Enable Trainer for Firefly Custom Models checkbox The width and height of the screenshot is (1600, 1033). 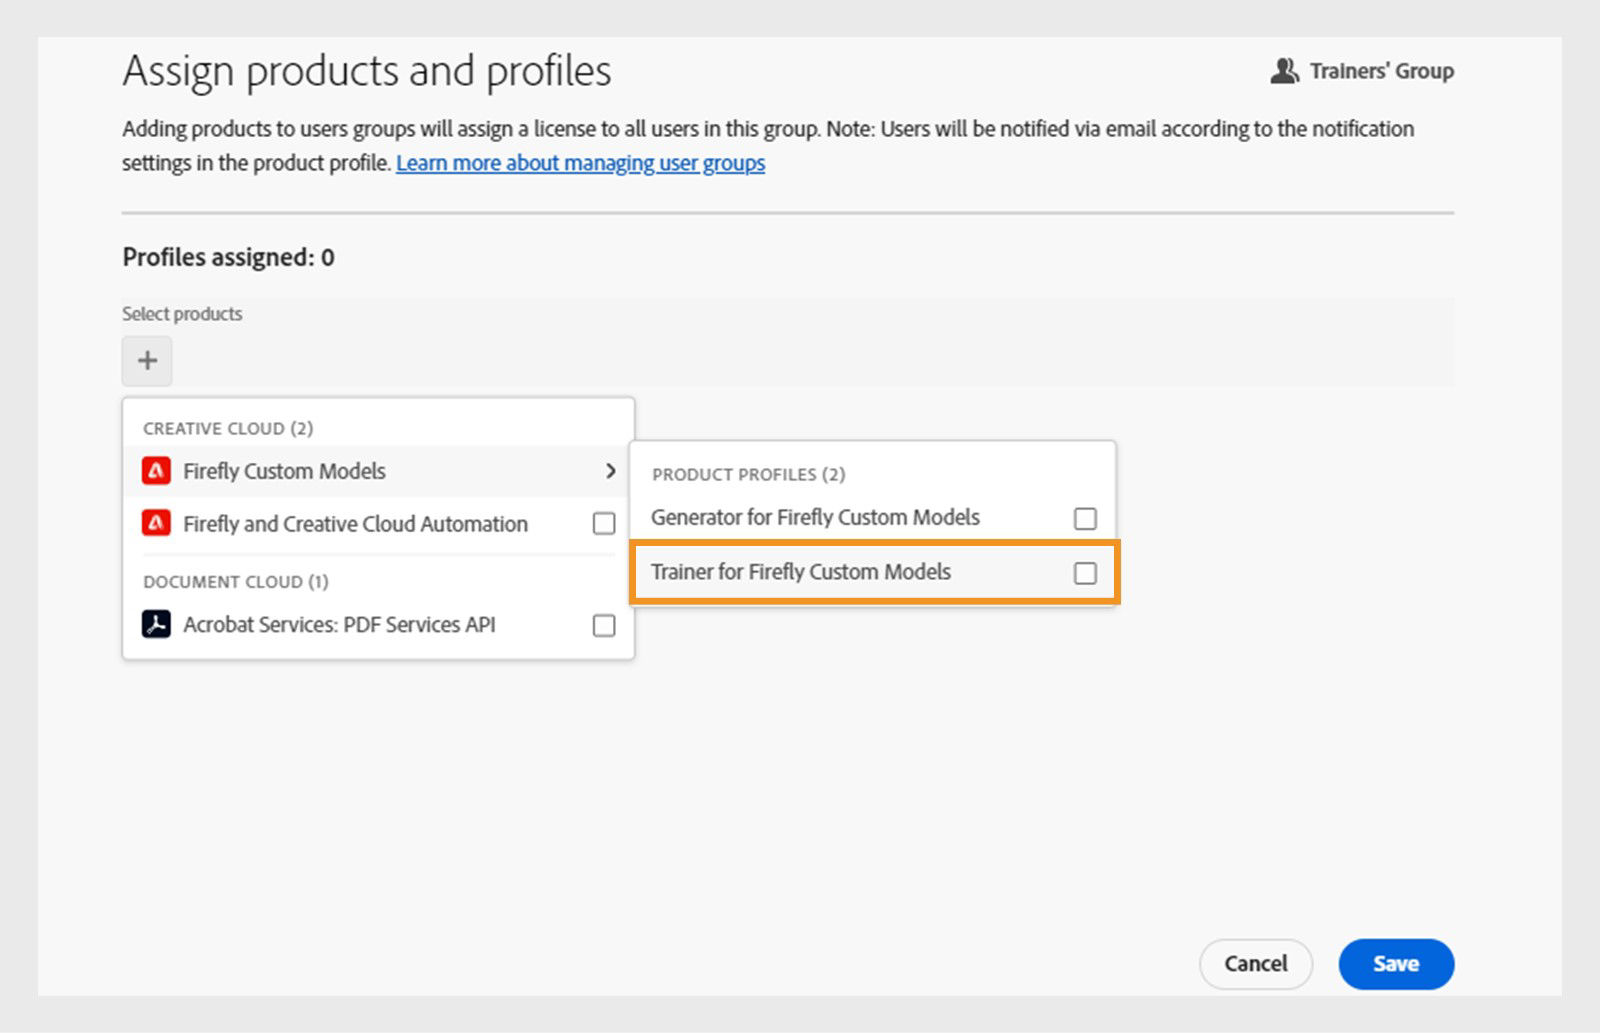click(1085, 573)
